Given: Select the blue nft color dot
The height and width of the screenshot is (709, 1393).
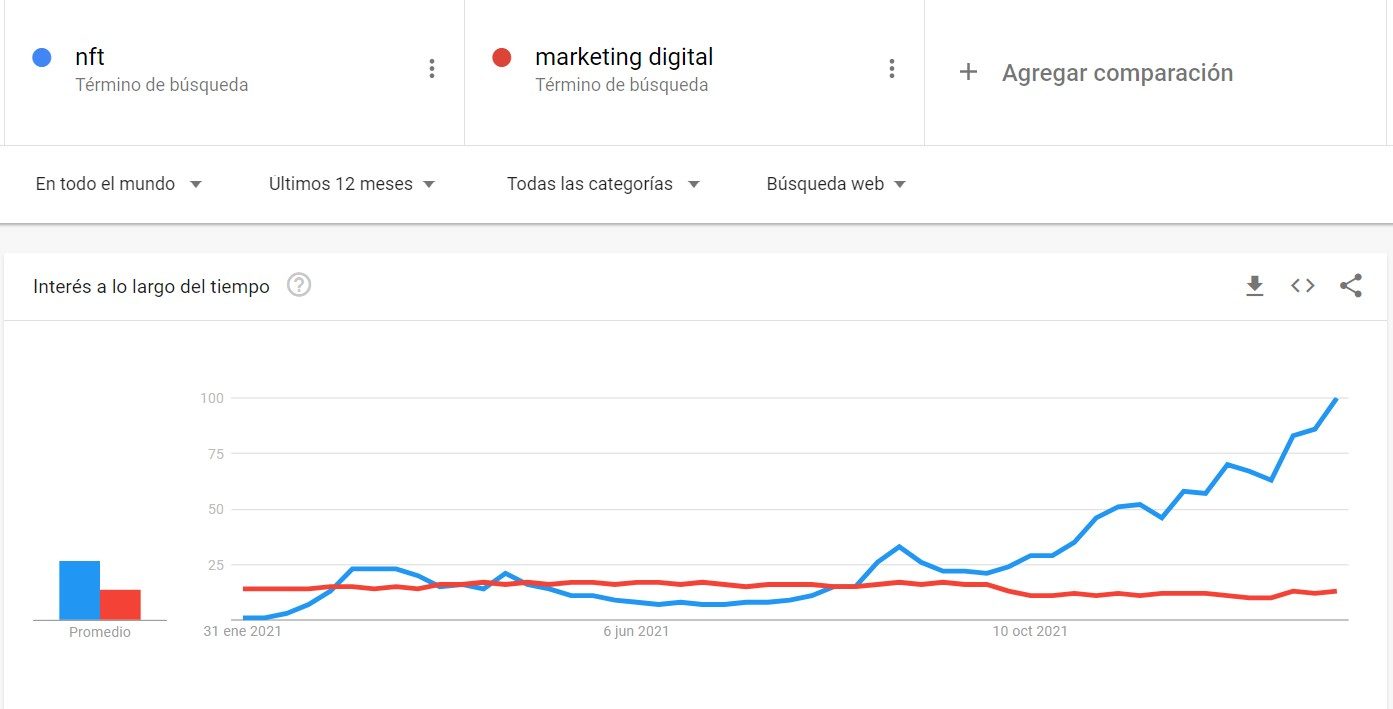Looking at the screenshot, I should 42,58.
